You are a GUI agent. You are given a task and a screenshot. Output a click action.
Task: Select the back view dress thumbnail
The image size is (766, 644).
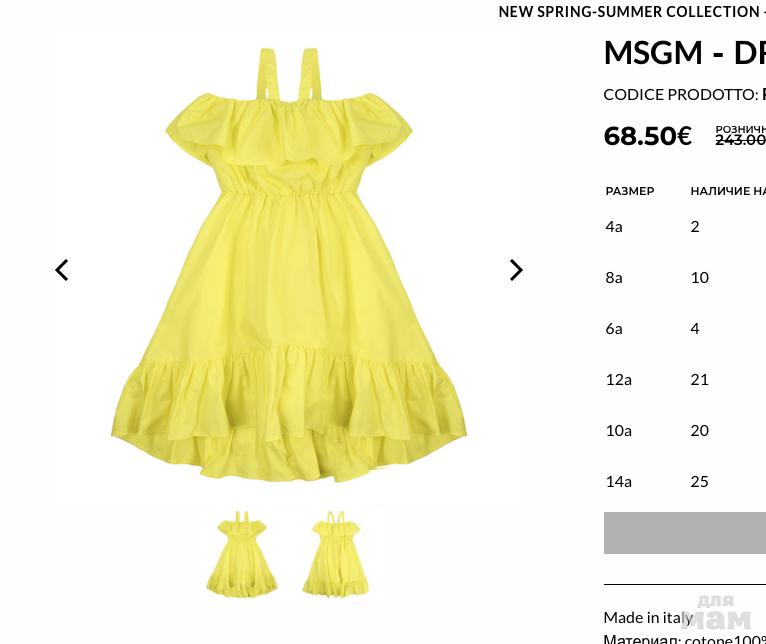pyautogui.click(x=336, y=554)
